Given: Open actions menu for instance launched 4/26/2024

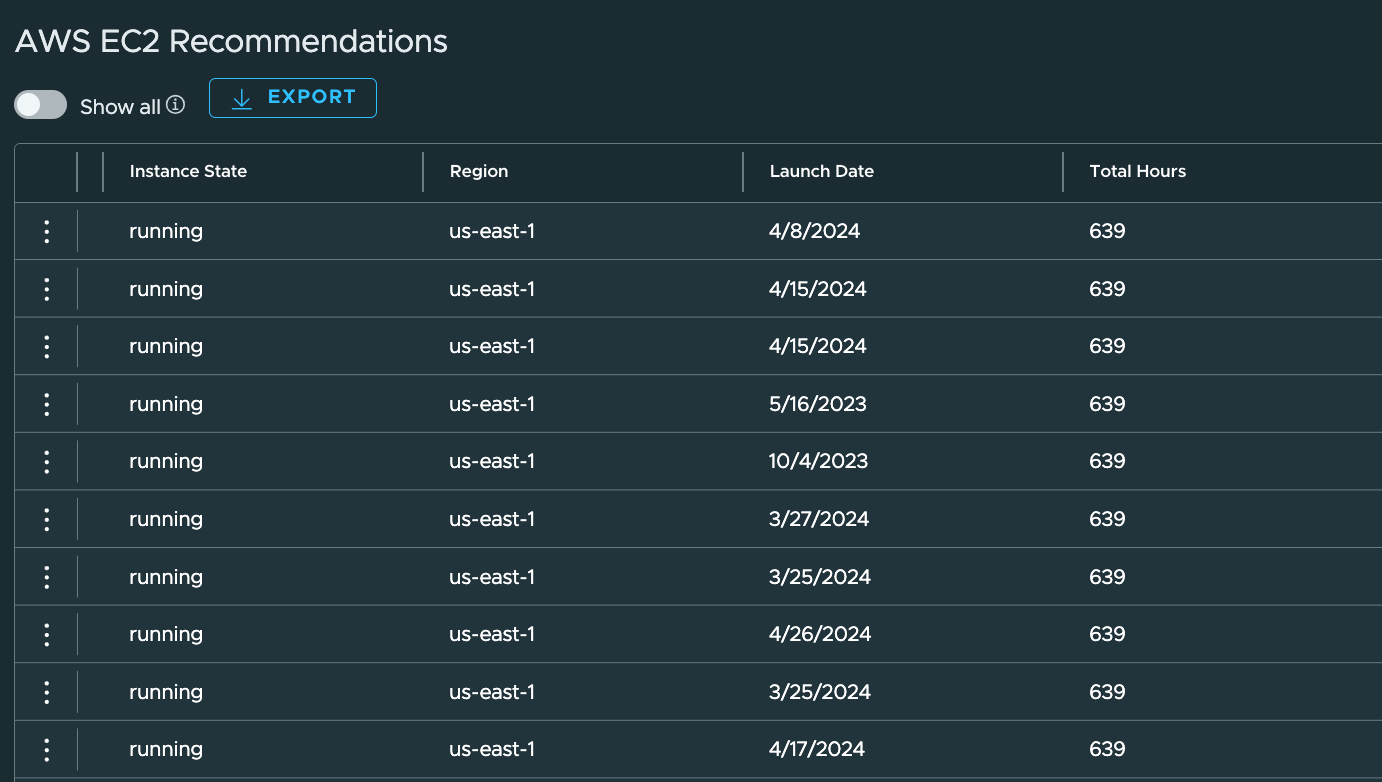Looking at the screenshot, I should click(x=46, y=633).
